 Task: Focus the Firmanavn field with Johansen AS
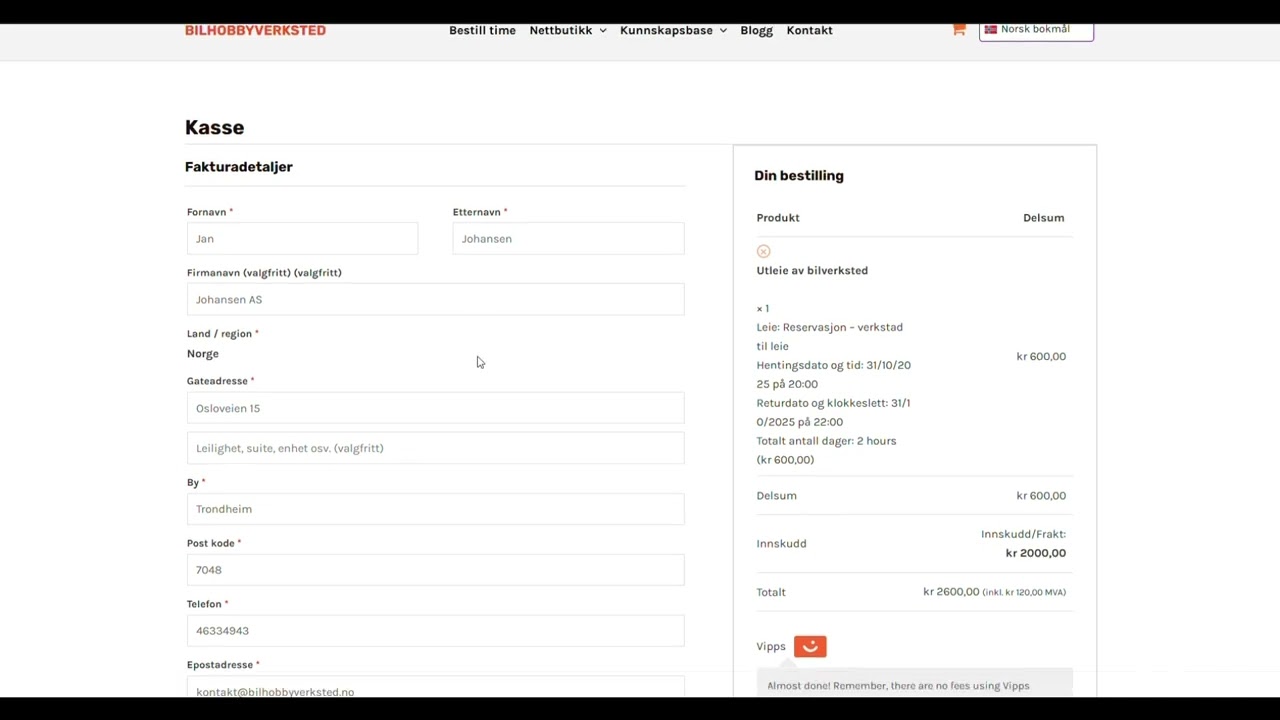pos(435,300)
